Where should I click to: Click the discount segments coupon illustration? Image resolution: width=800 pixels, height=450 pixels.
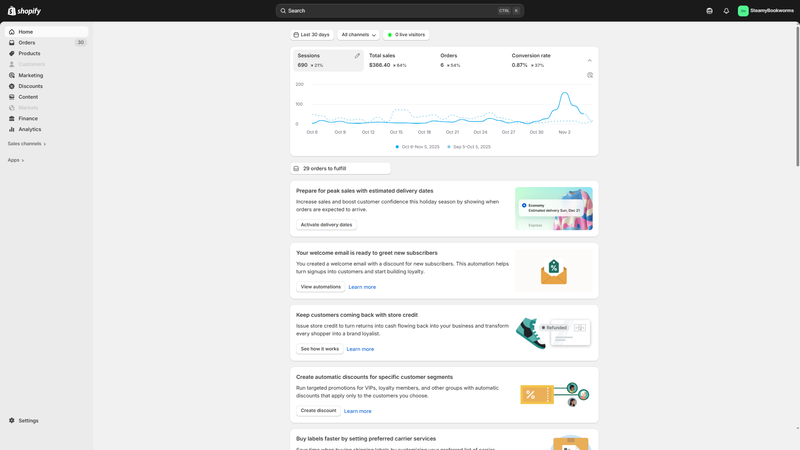tap(554, 395)
